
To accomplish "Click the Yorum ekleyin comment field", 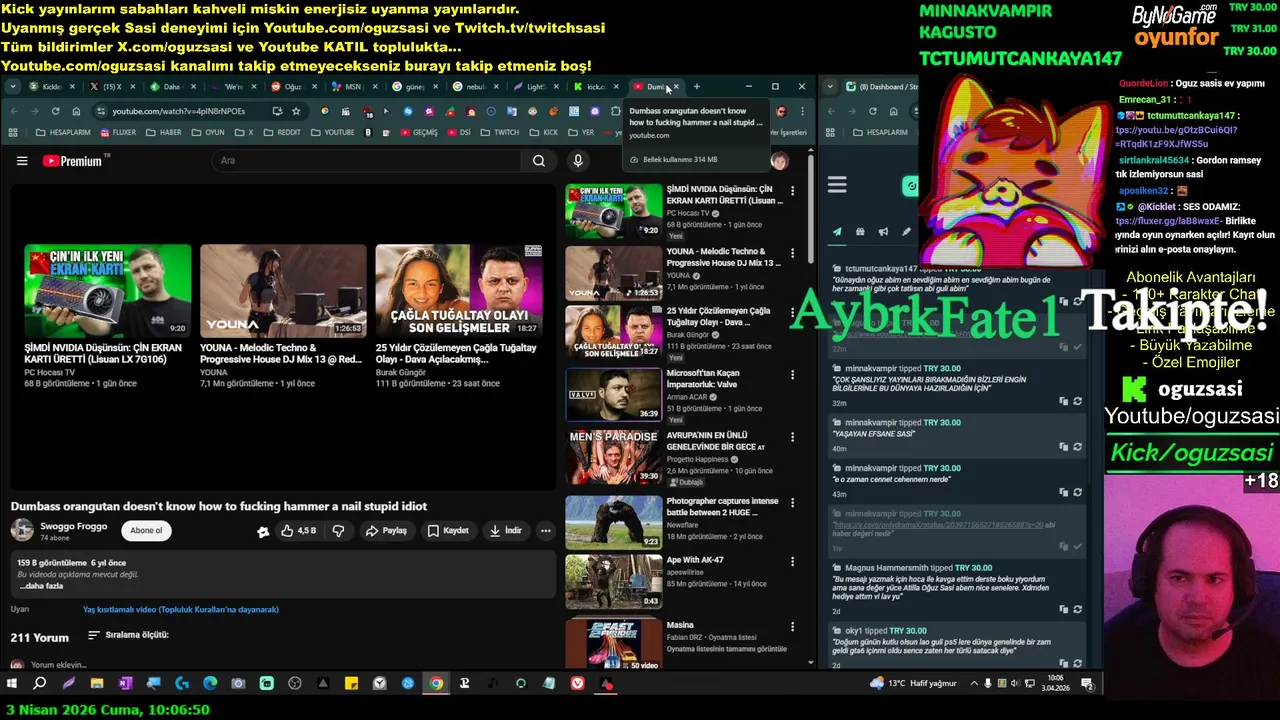I will tap(58, 665).
